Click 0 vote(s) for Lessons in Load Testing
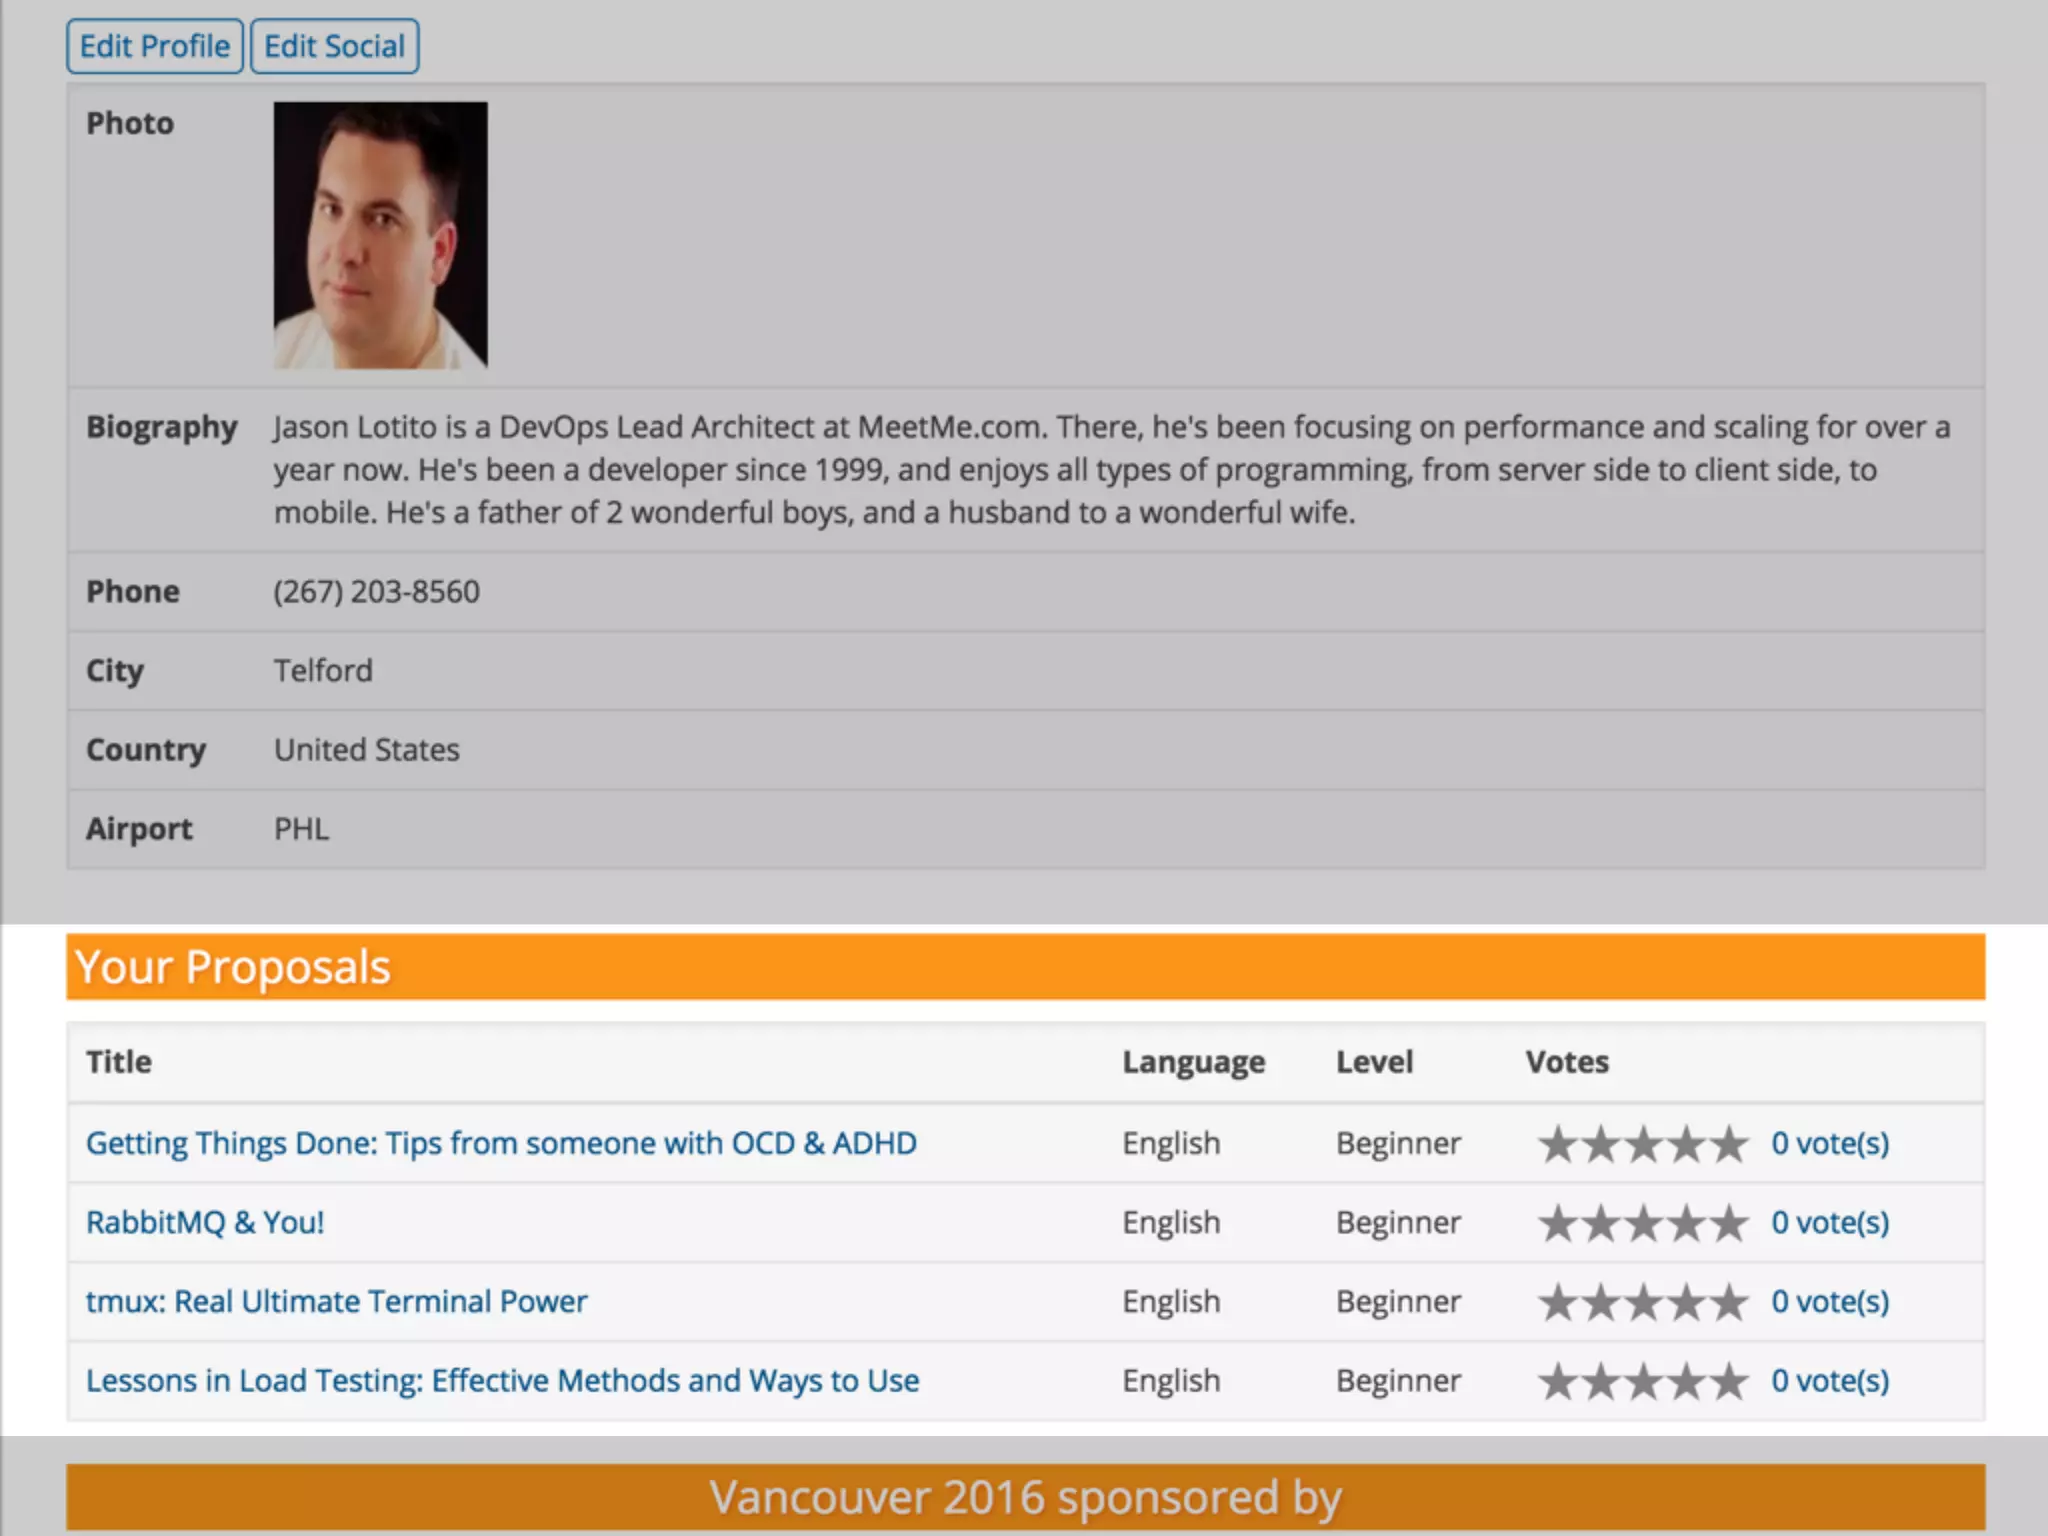Screen dimensions: 2048x1536 point(1830,1380)
